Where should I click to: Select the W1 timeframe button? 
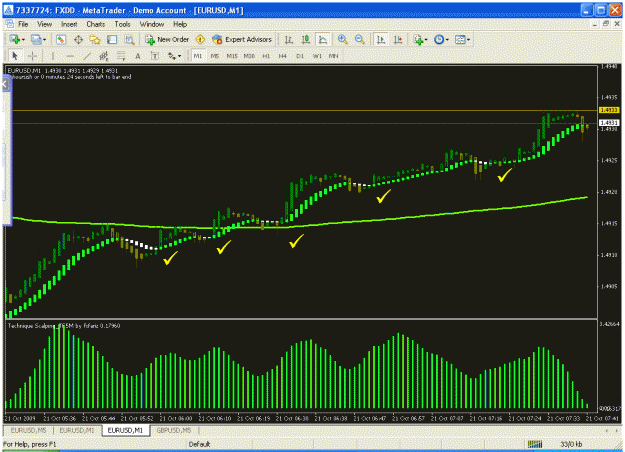click(x=317, y=56)
